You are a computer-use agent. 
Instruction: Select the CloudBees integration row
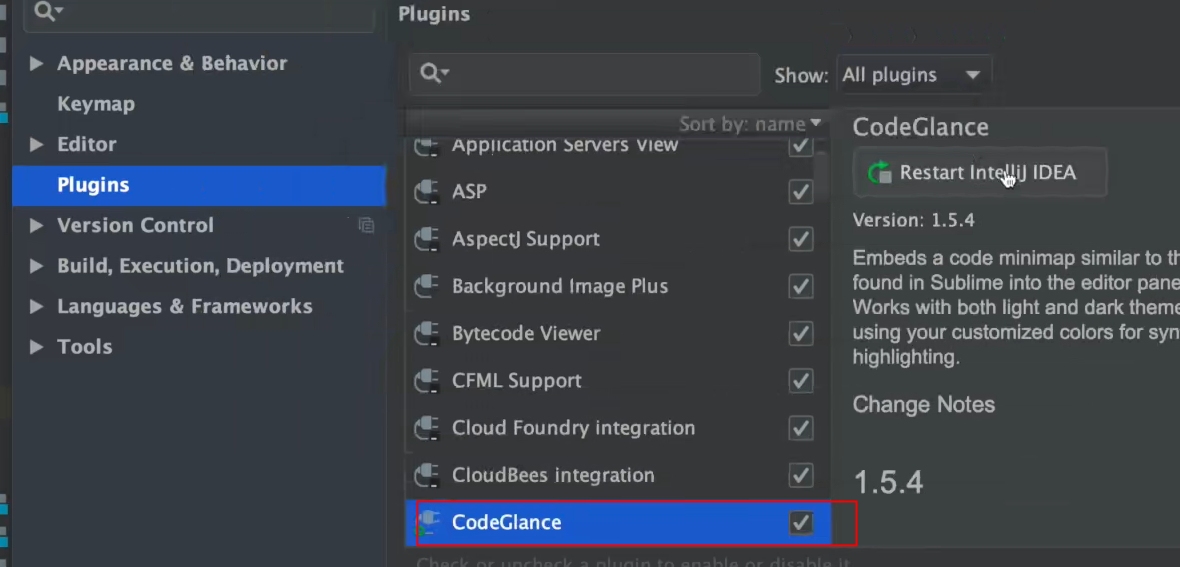(x=617, y=475)
